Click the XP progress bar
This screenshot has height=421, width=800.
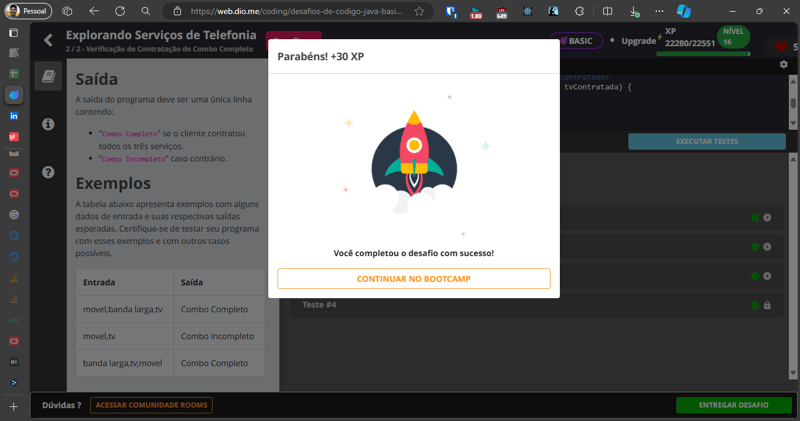click(x=703, y=53)
